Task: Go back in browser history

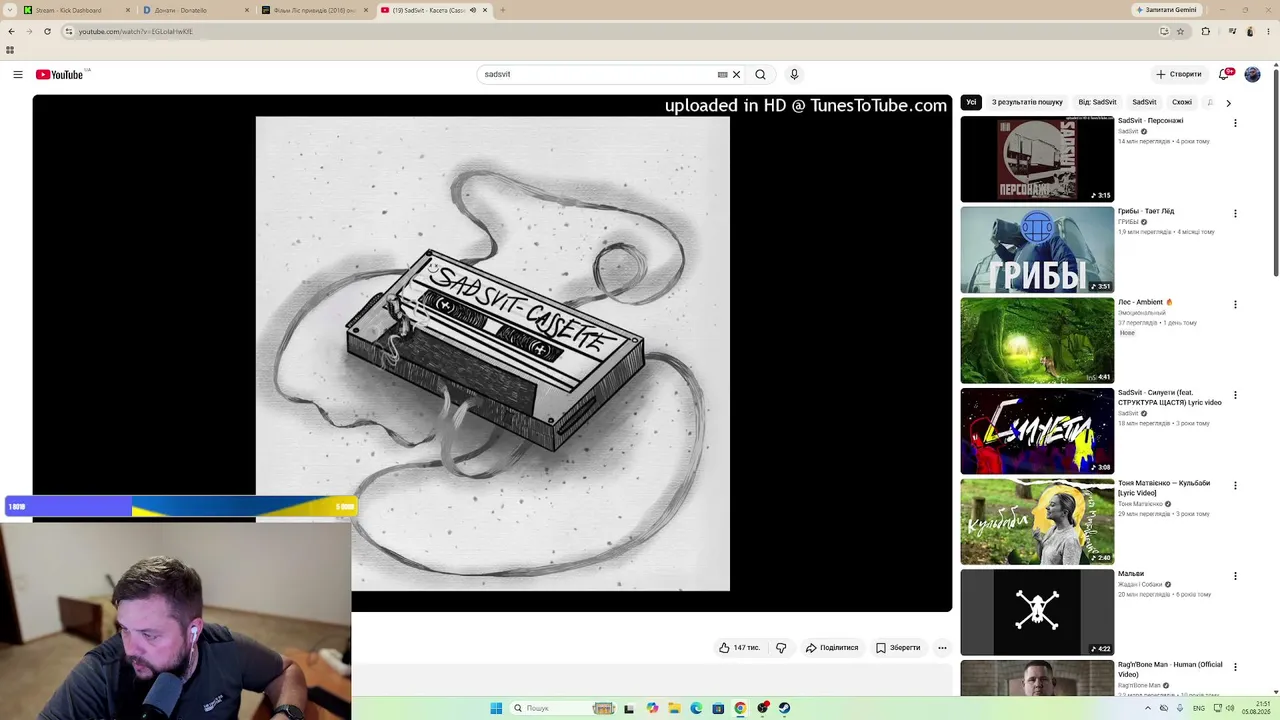Action: click(x=11, y=31)
